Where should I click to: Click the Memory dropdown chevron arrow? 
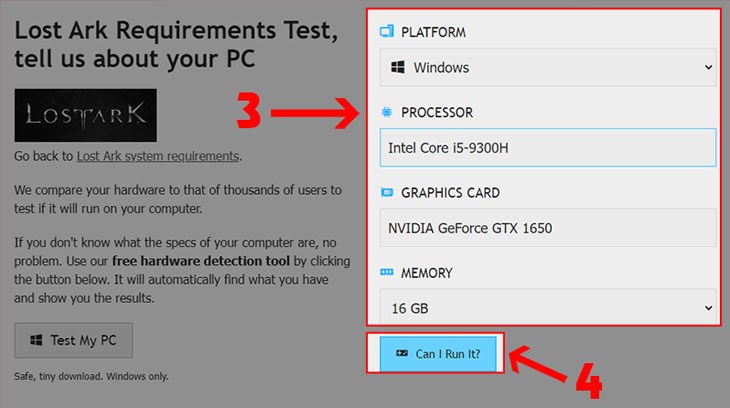pos(708,307)
